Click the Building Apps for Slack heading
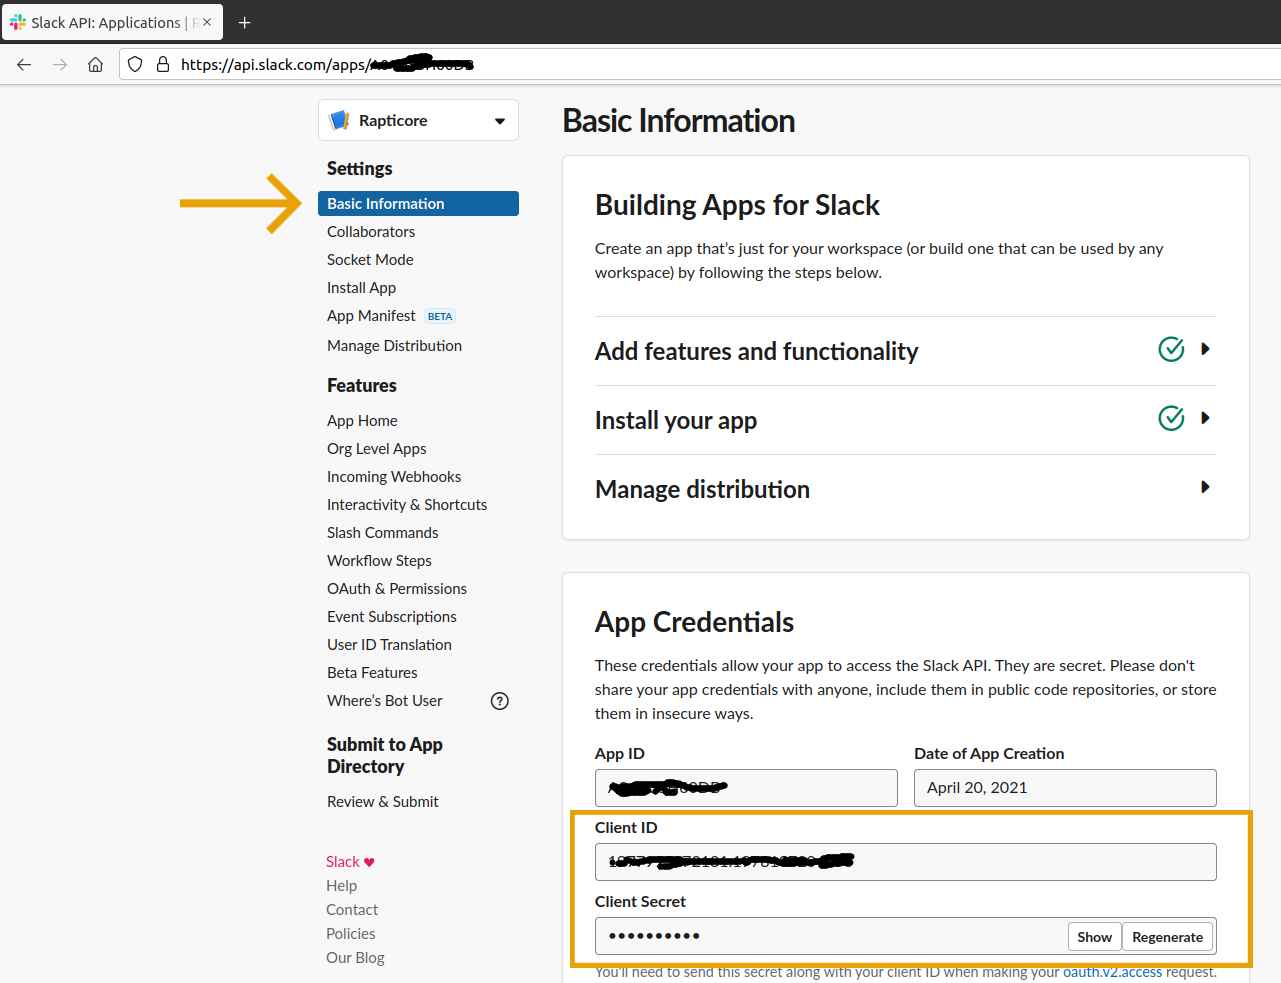1281x983 pixels. click(x=737, y=205)
